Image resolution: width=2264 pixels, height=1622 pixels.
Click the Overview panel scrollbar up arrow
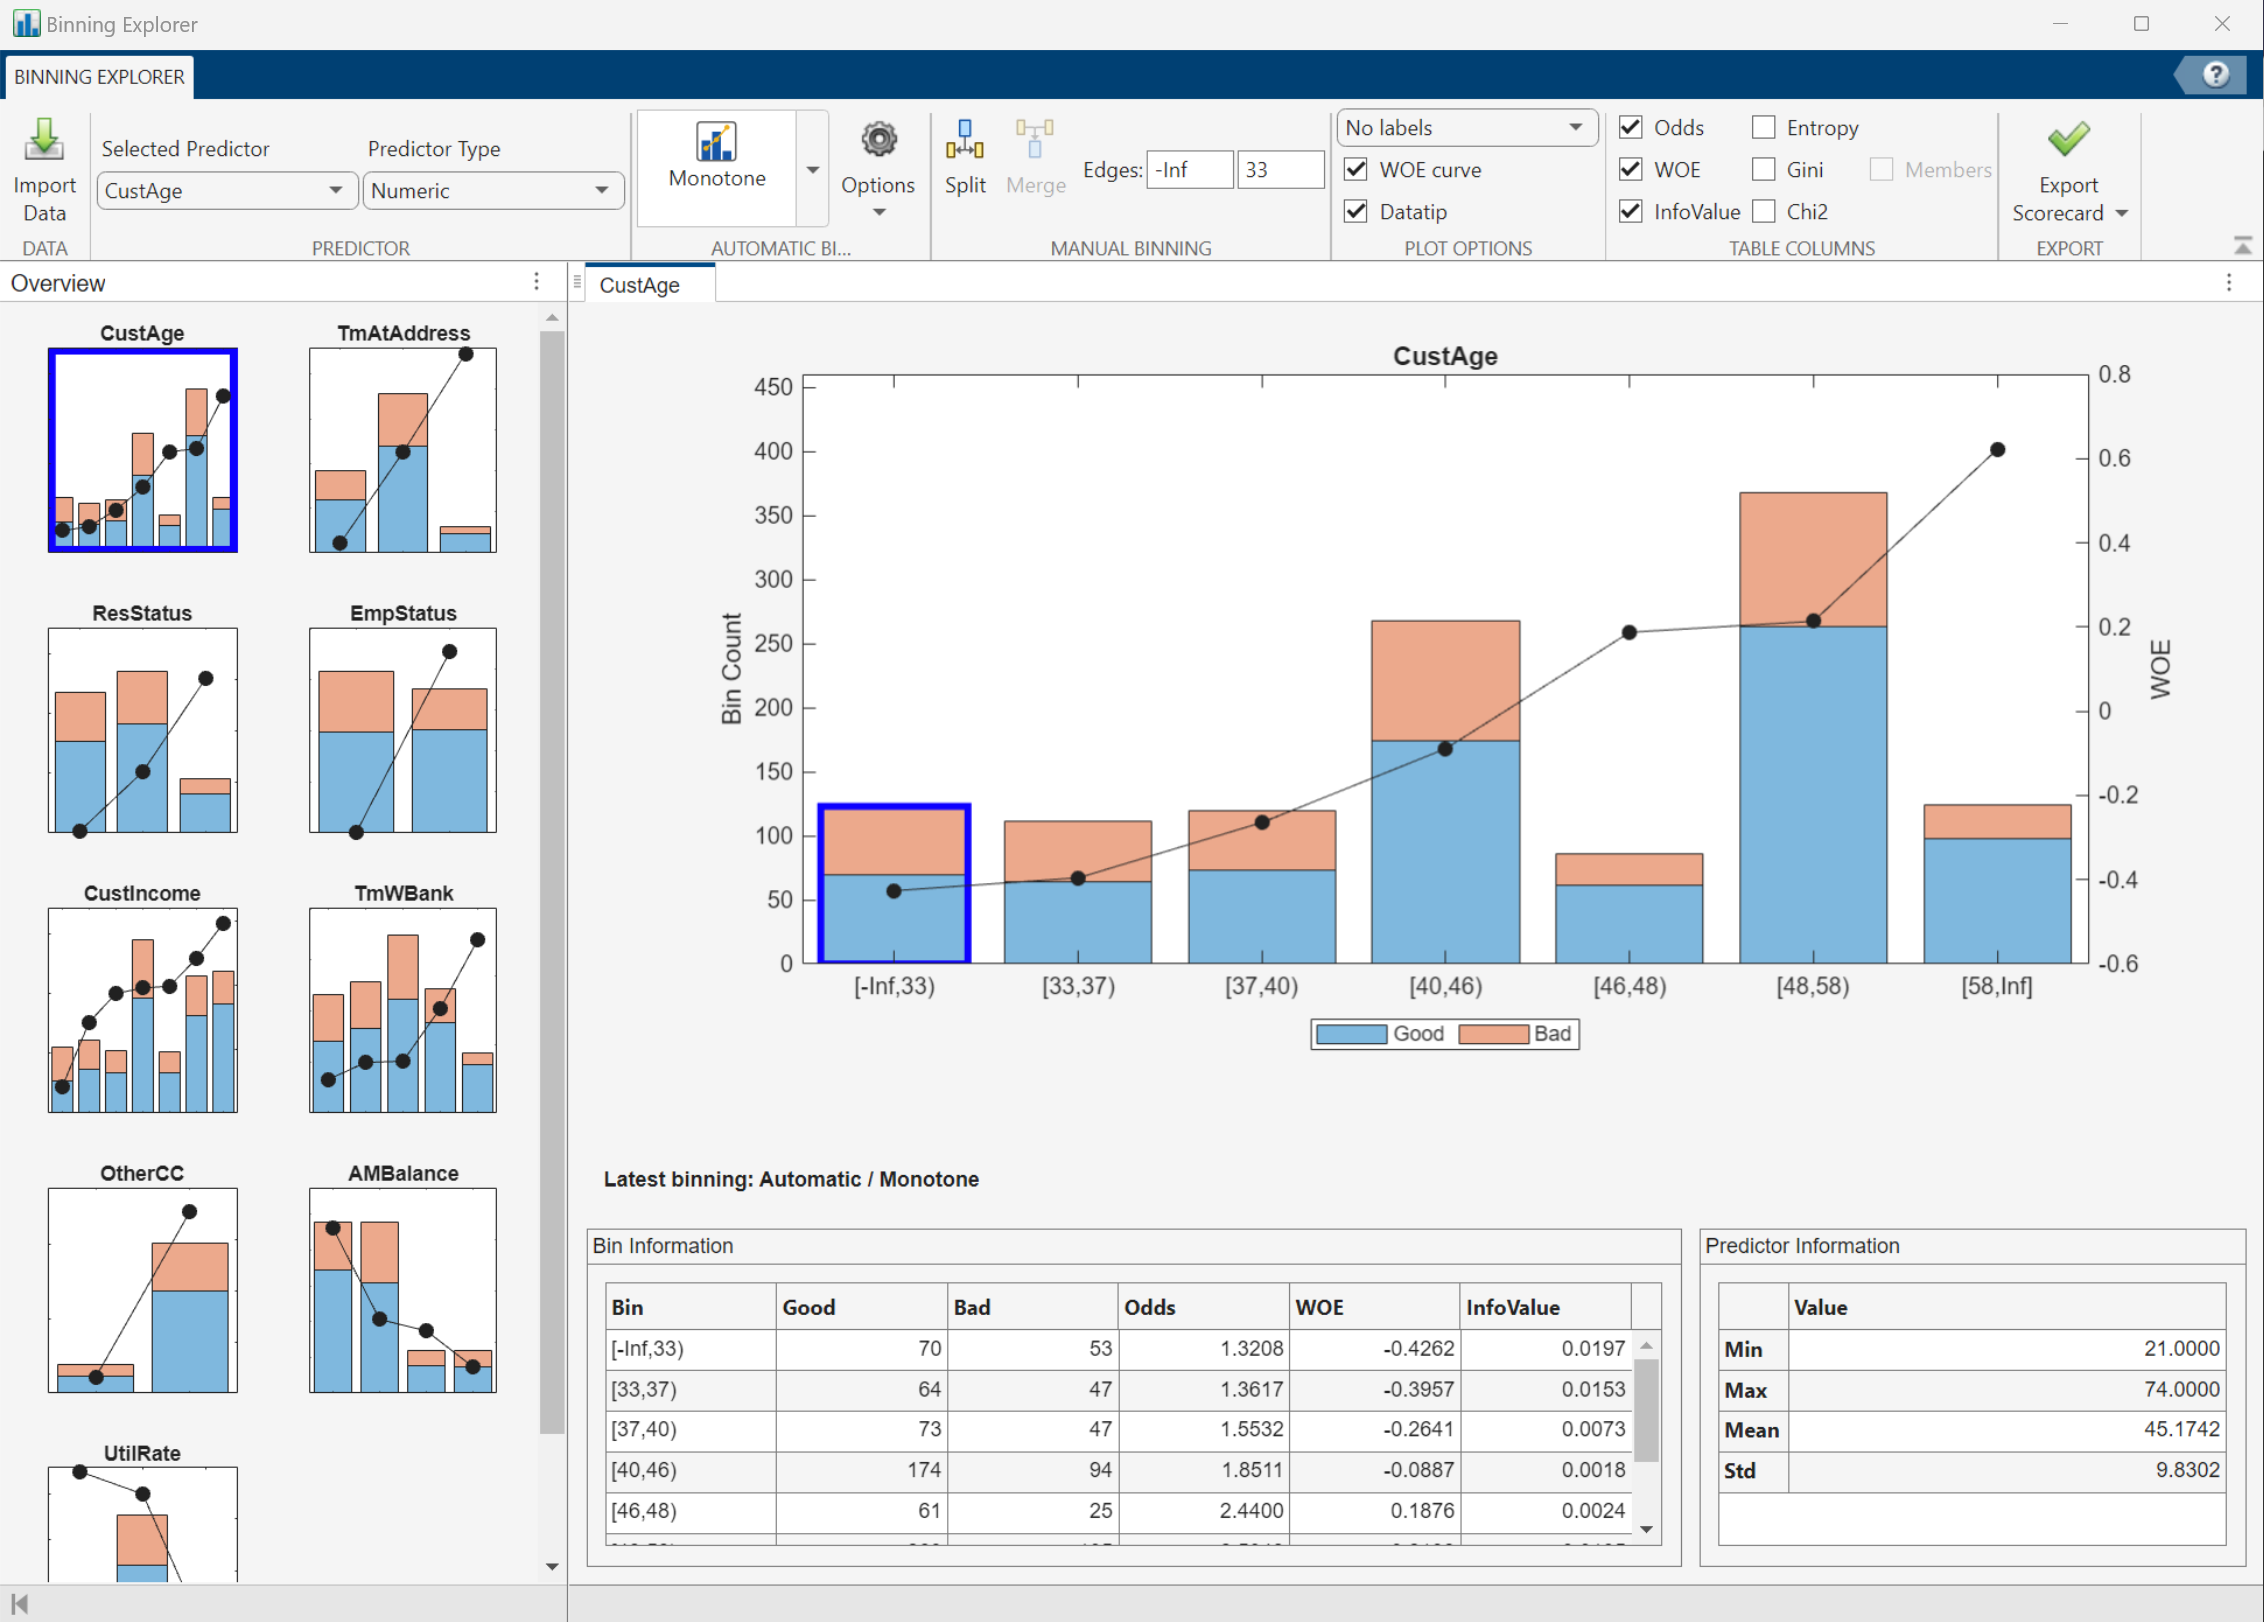pyautogui.click(x=552, y=317)
